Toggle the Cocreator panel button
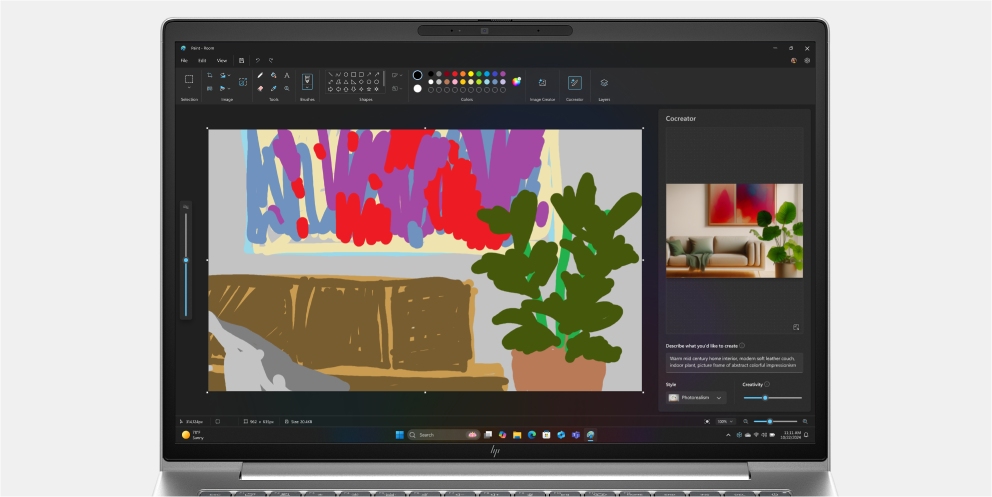 click(574, 83)
